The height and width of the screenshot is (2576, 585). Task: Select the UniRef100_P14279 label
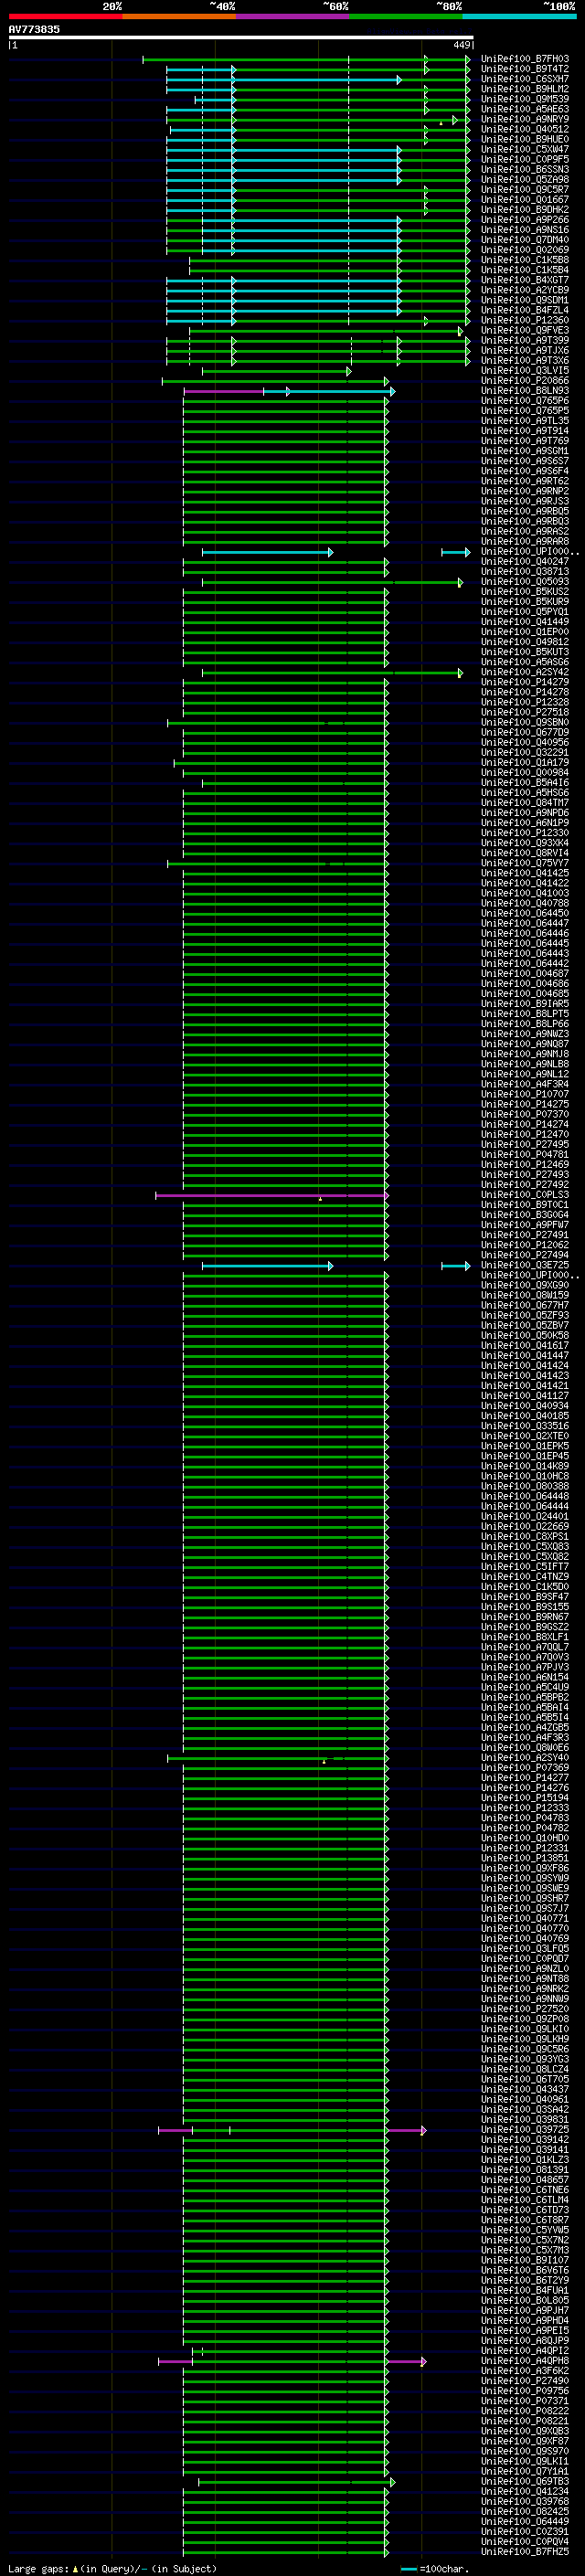pos(525,682)
